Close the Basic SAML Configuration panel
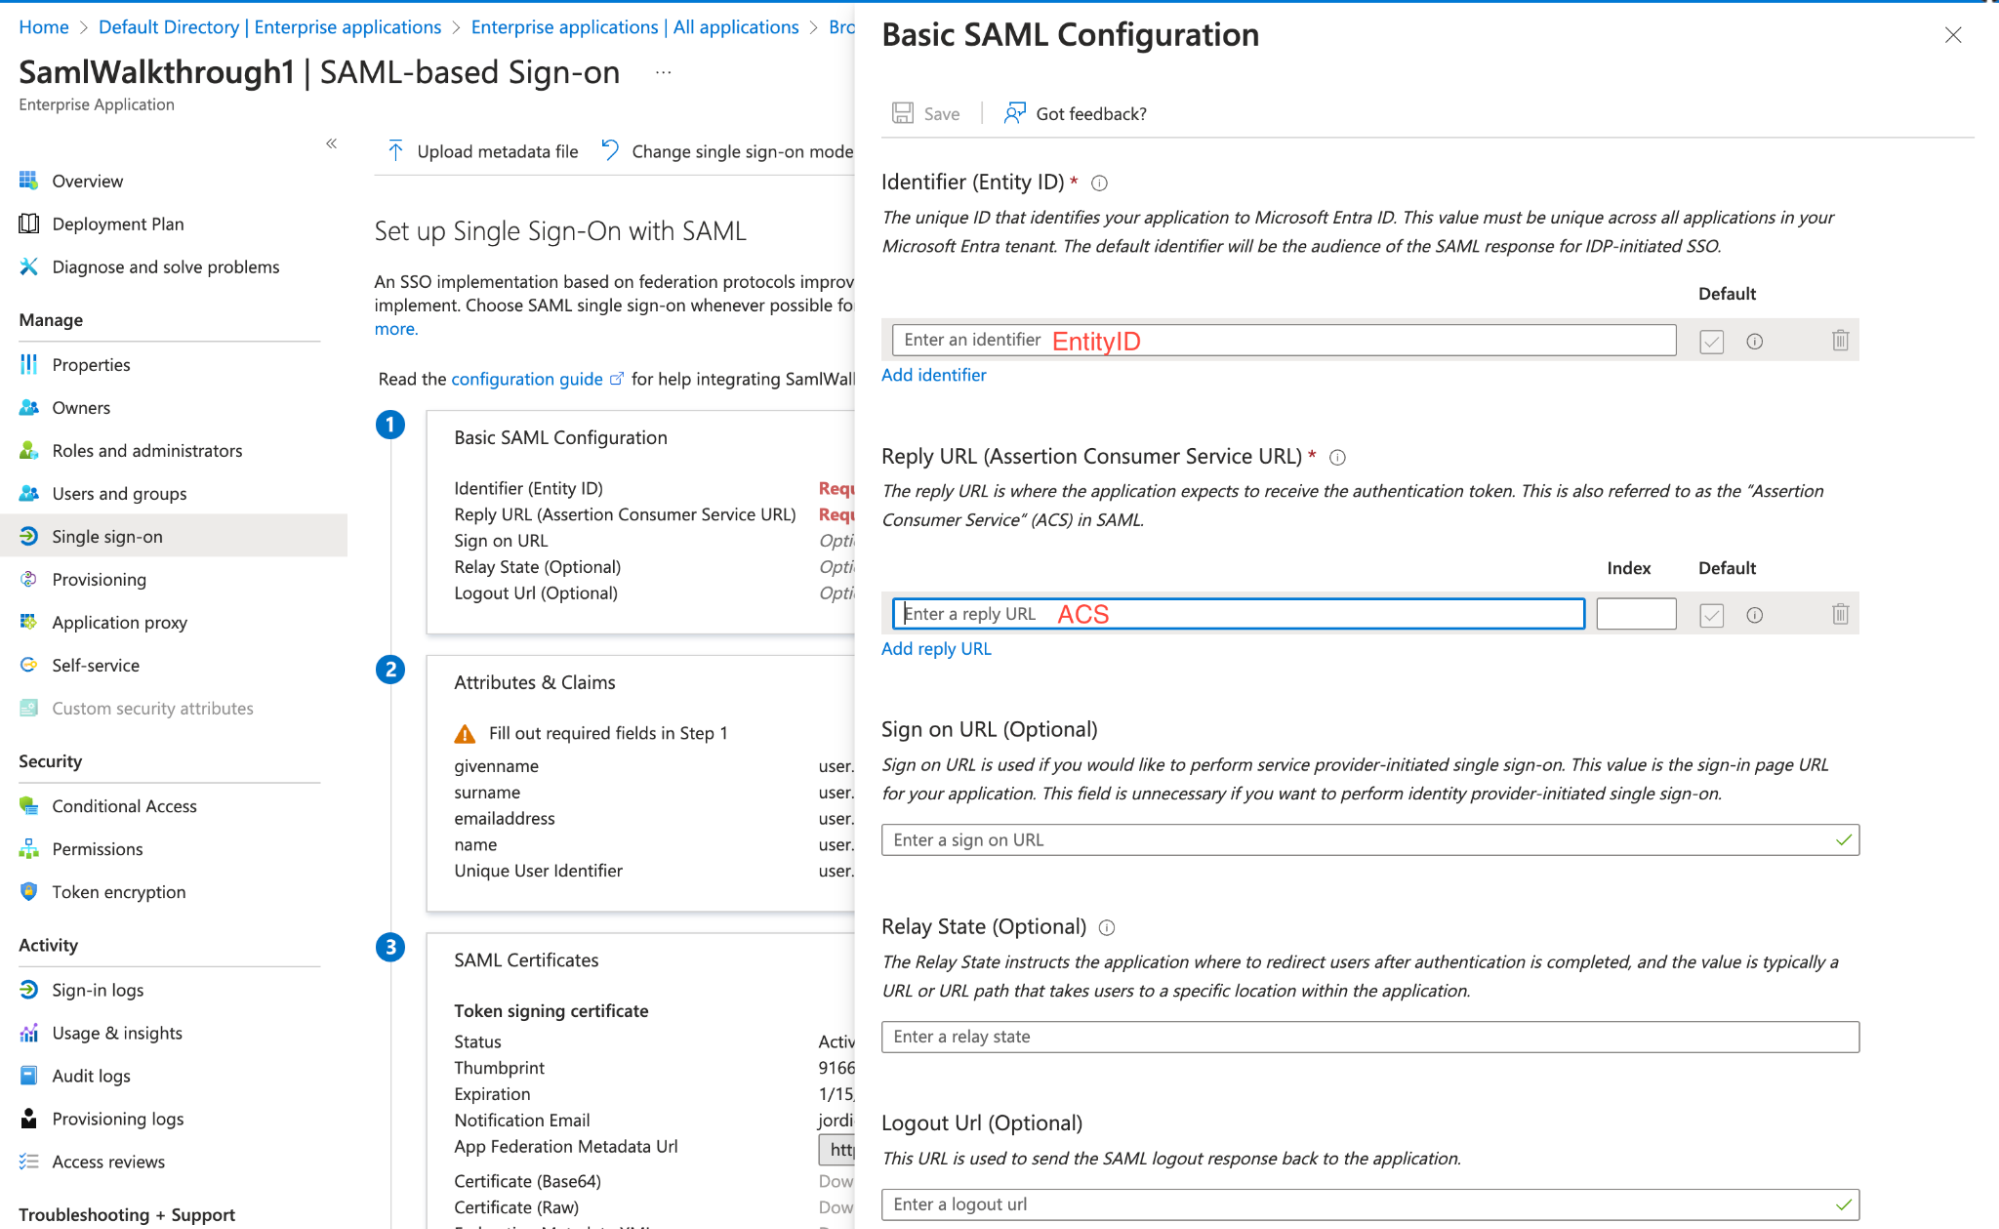The height and width of the screenshot is (1229, 1999). [x=1953, y=35]
